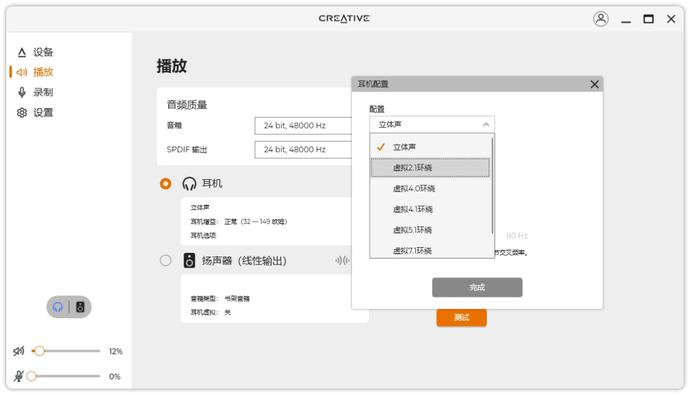Switch output to headphones in toggle pill
Screen dimensions: 690x395
click(x=58, y=307)
